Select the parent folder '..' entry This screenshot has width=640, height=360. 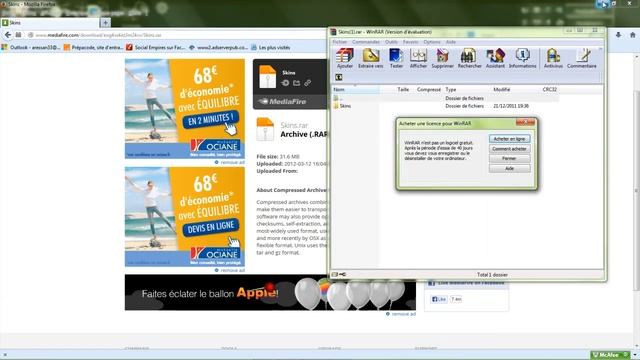pos(338,98)
